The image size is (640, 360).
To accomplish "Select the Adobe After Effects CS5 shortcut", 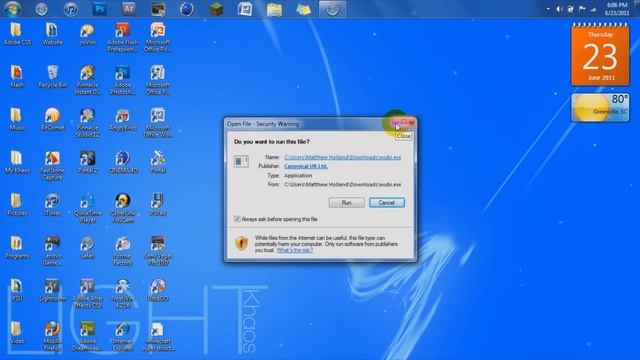I will click(87, 294).
